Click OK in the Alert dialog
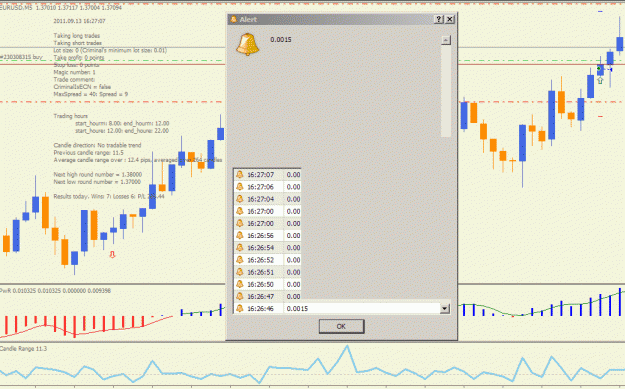Screen dimensions: 625x389 (x=341, y=326)
